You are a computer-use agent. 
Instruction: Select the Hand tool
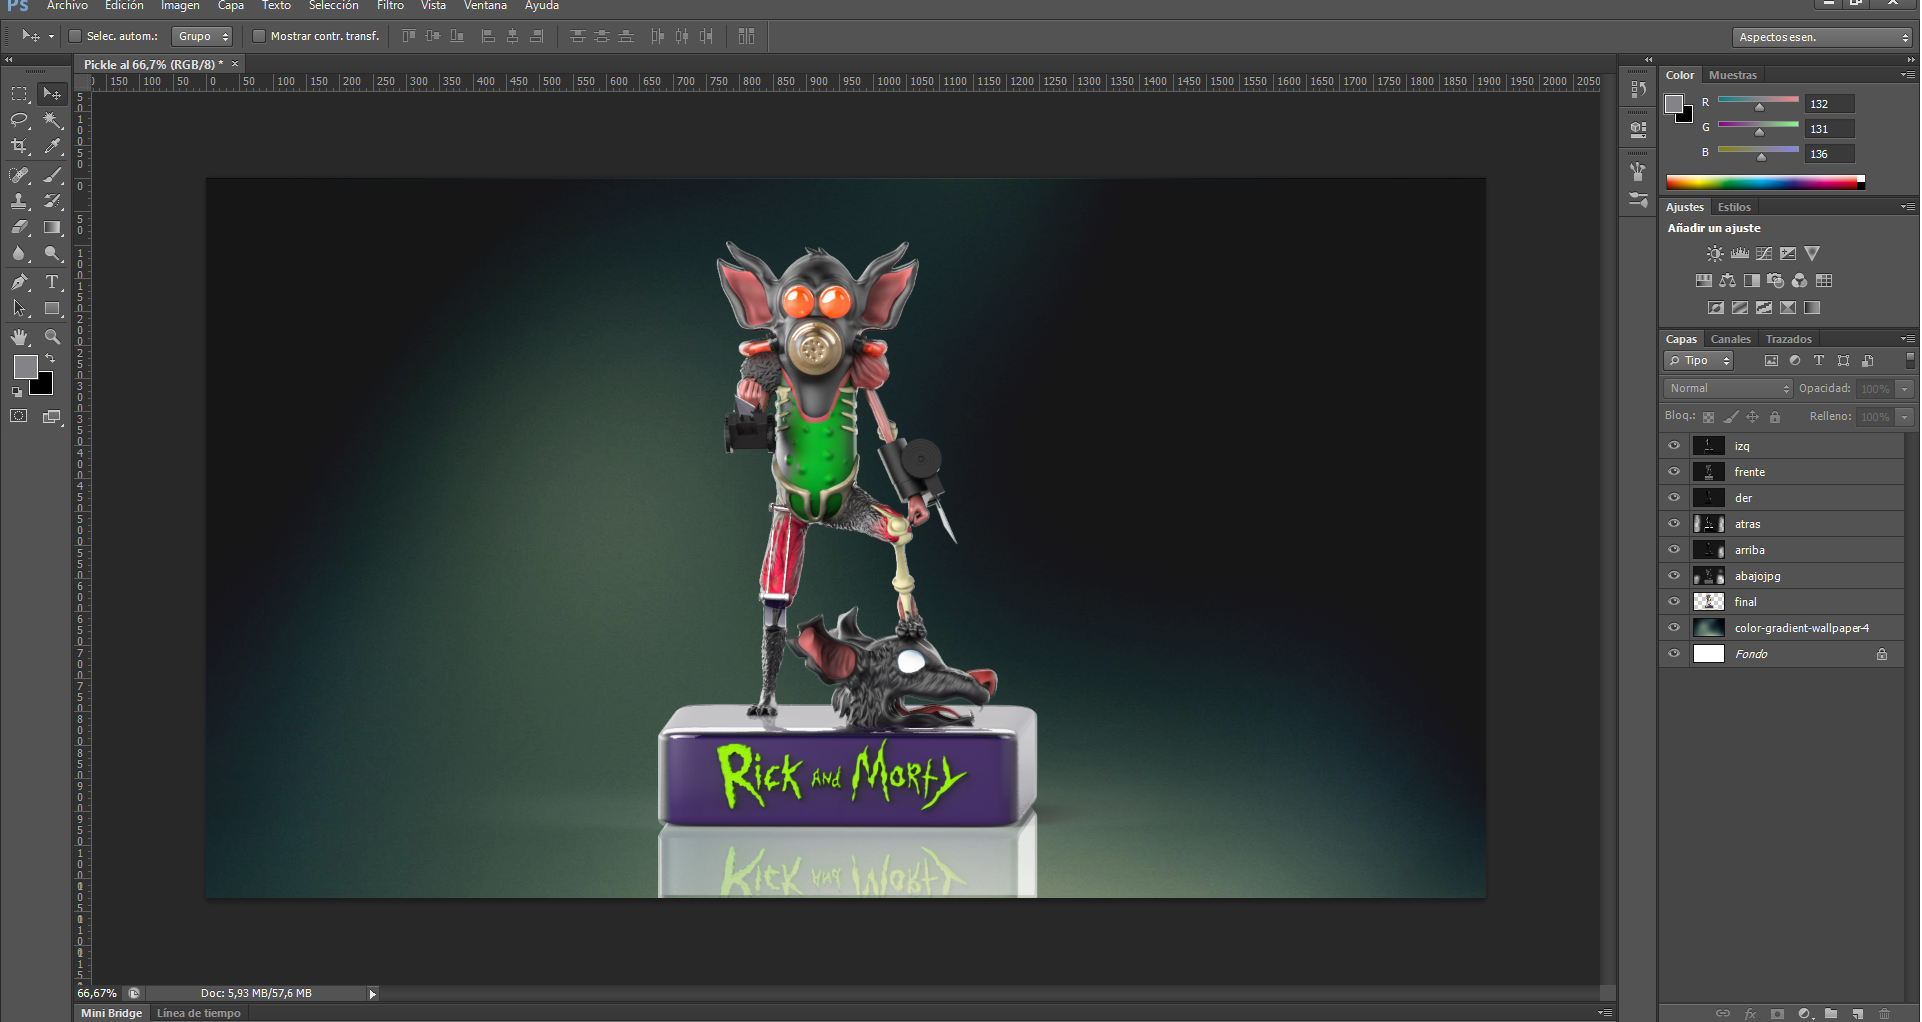pyautogui.click(x=19, y=337)
